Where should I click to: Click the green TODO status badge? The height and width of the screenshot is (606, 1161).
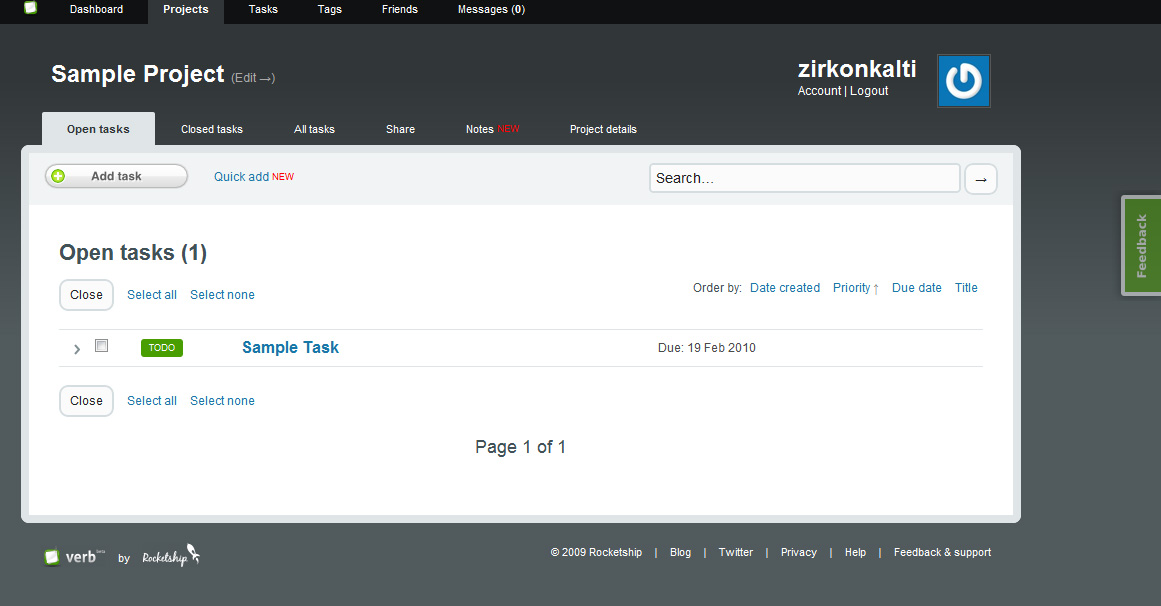tap(162, 348)
